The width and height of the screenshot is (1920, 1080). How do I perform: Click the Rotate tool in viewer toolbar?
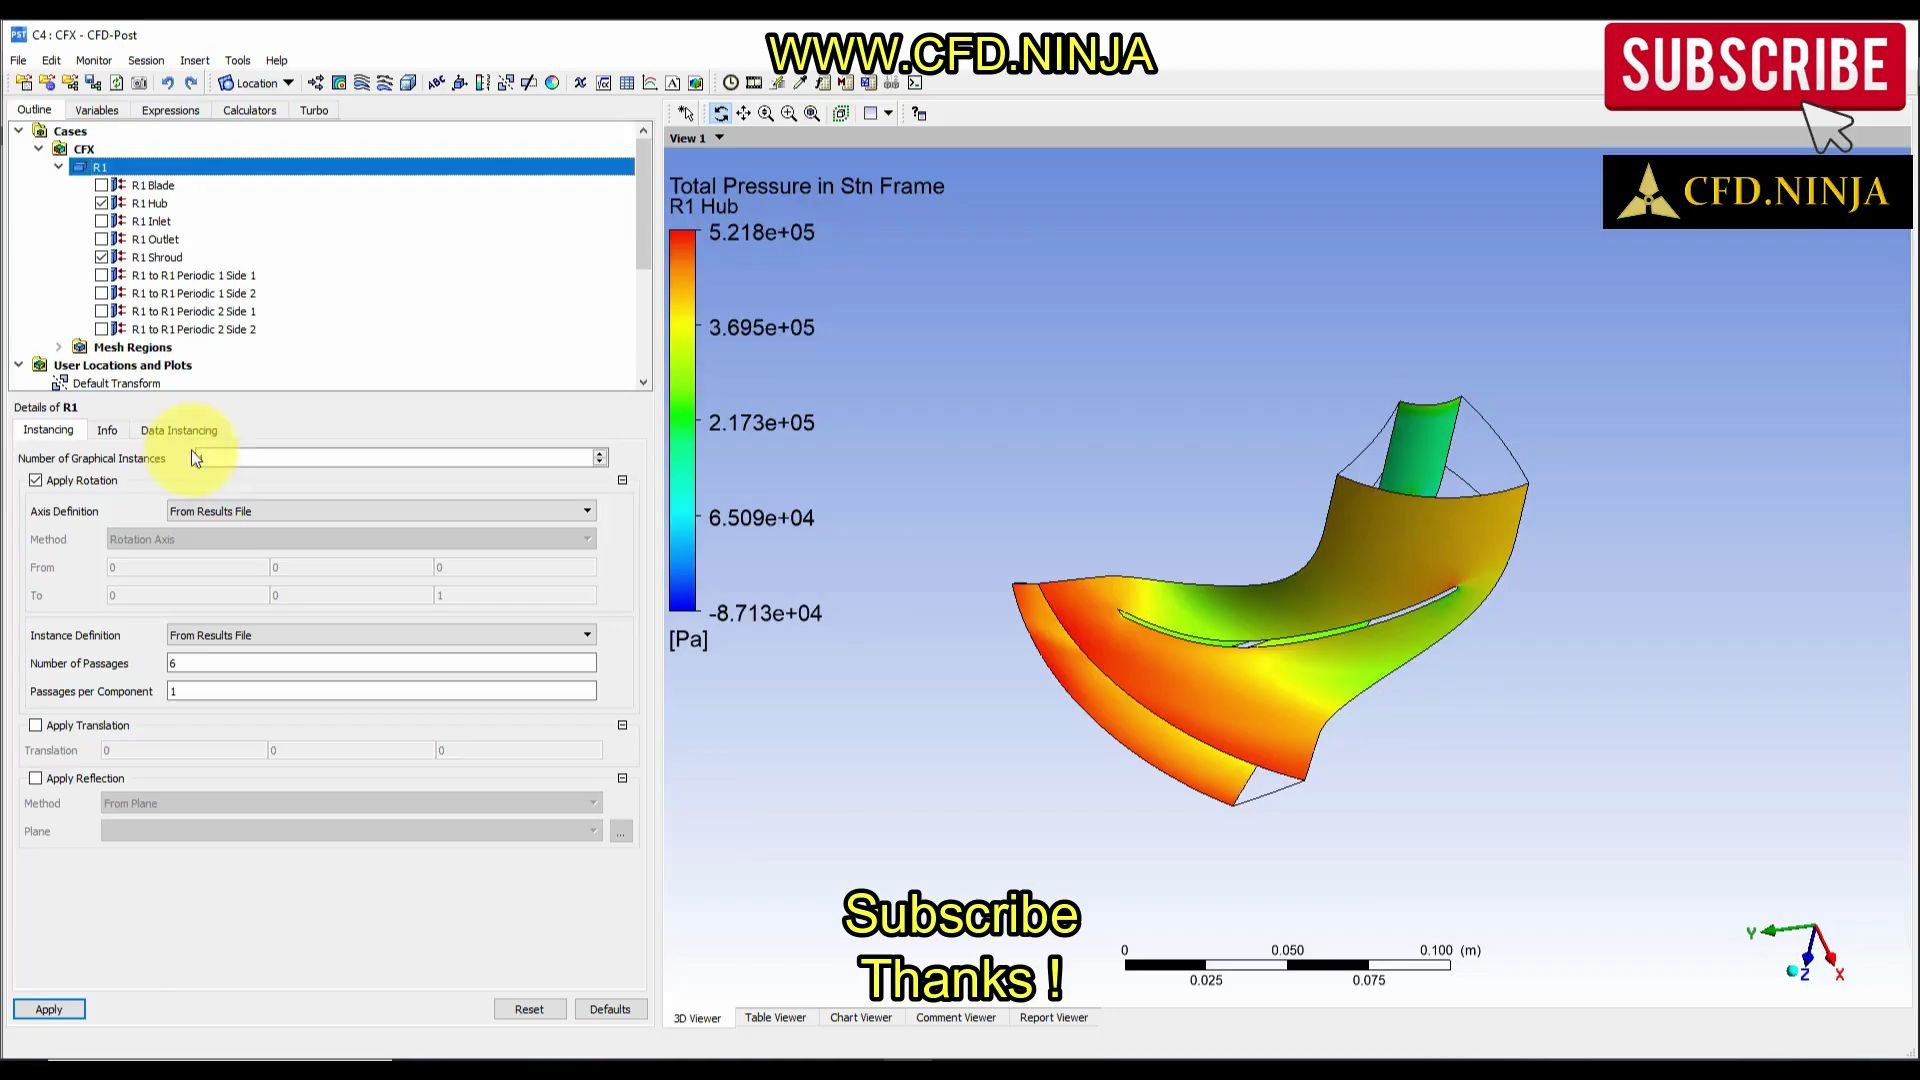[x=720, y=114]
